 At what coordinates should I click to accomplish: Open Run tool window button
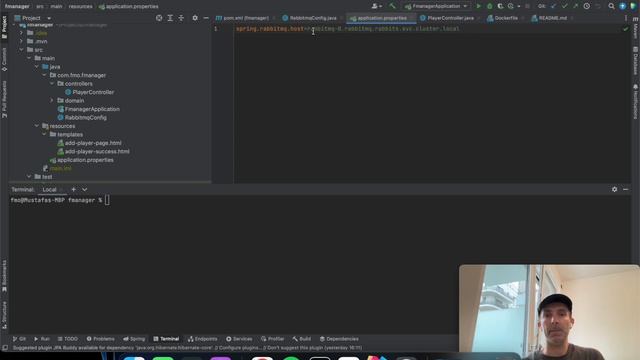42,339
